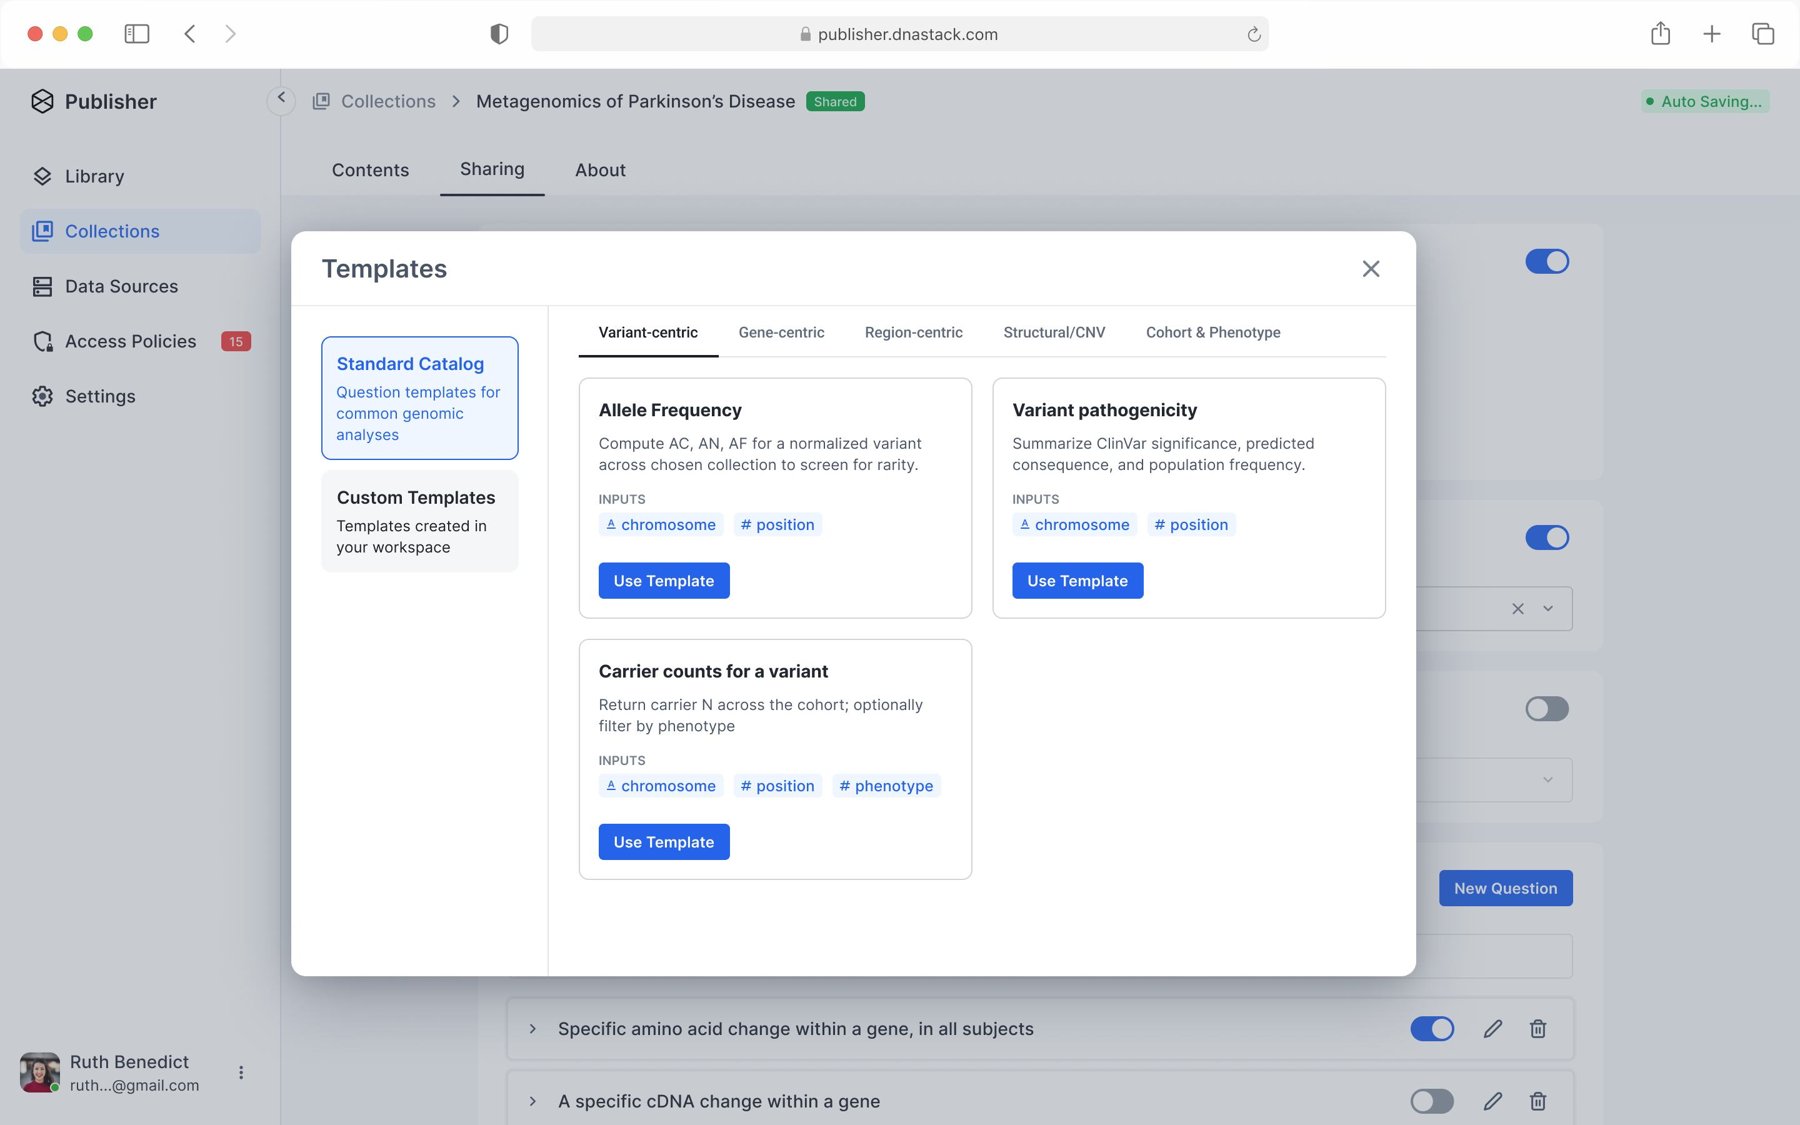1800x1125 pixels.
Task: Use the Carrier counts template
Action: [664, 842]
